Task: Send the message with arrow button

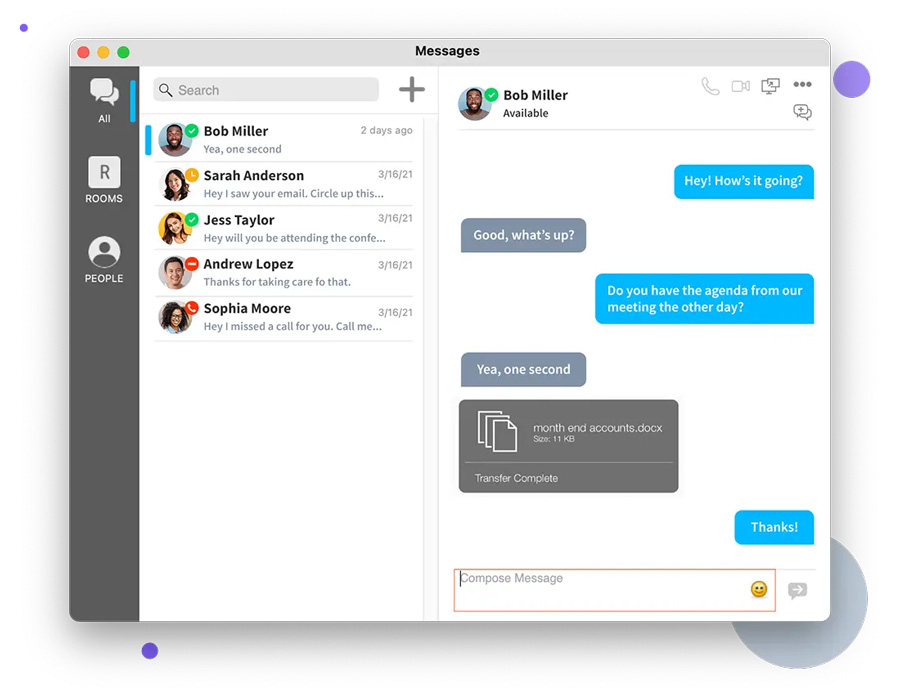Action: click(x=797, y=590)
